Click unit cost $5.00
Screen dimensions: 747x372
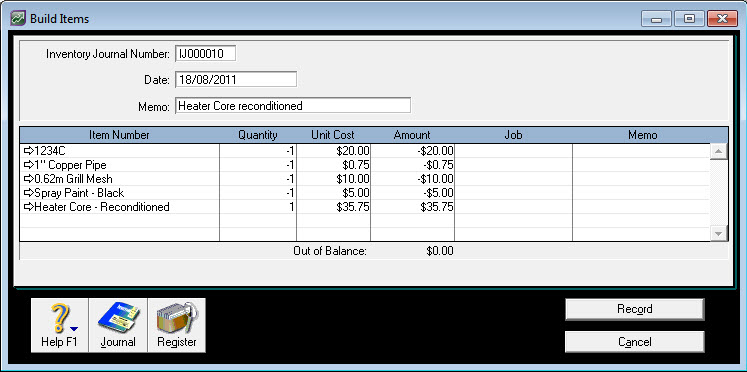355,193
